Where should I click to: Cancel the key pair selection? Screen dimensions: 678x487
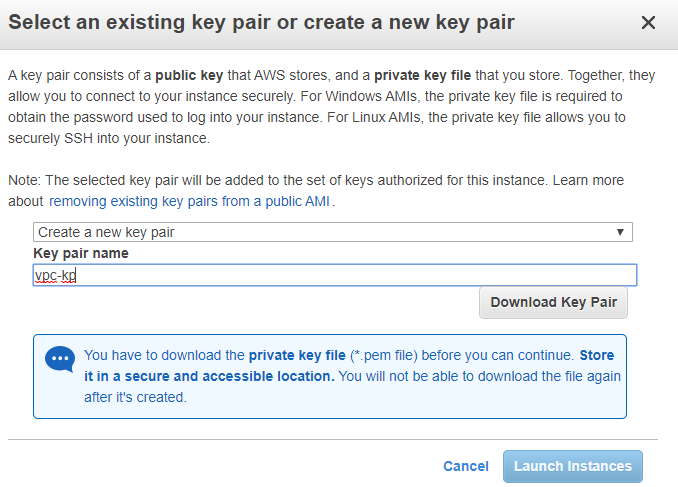pos(466,466)
